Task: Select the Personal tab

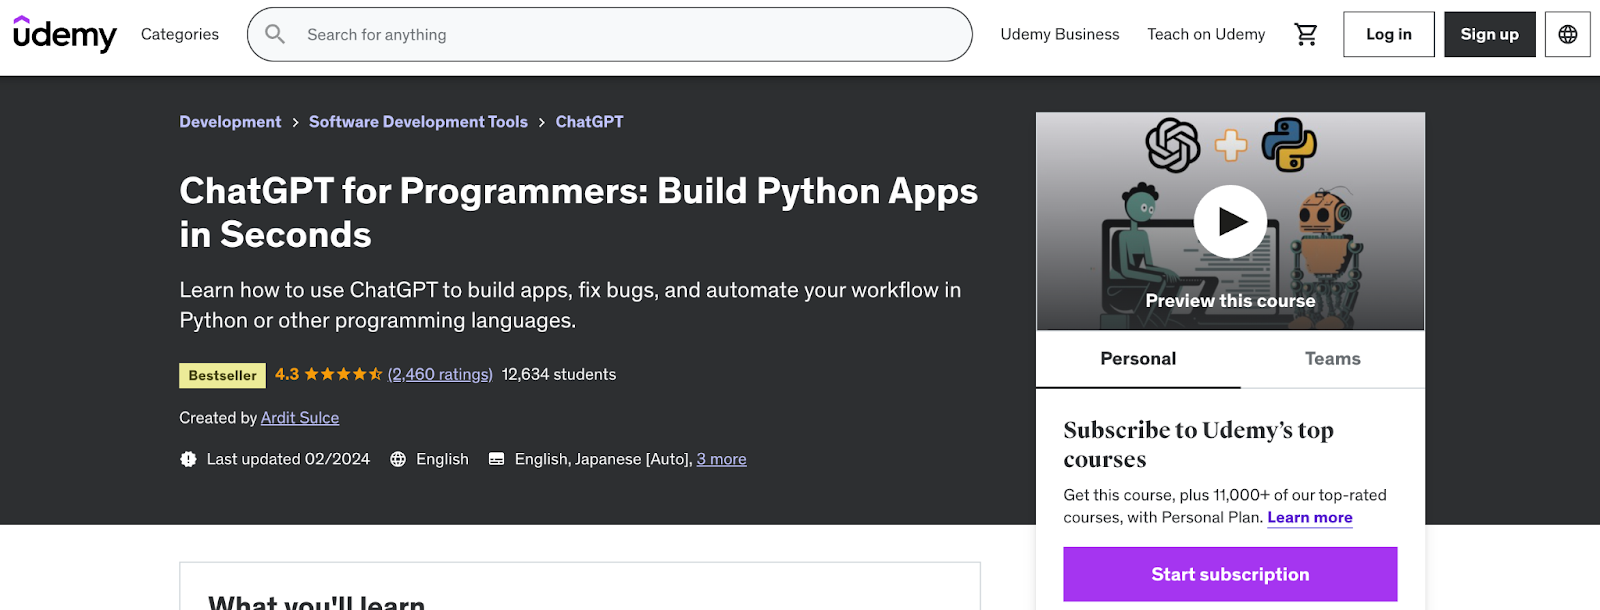Action: [1138, 359]
